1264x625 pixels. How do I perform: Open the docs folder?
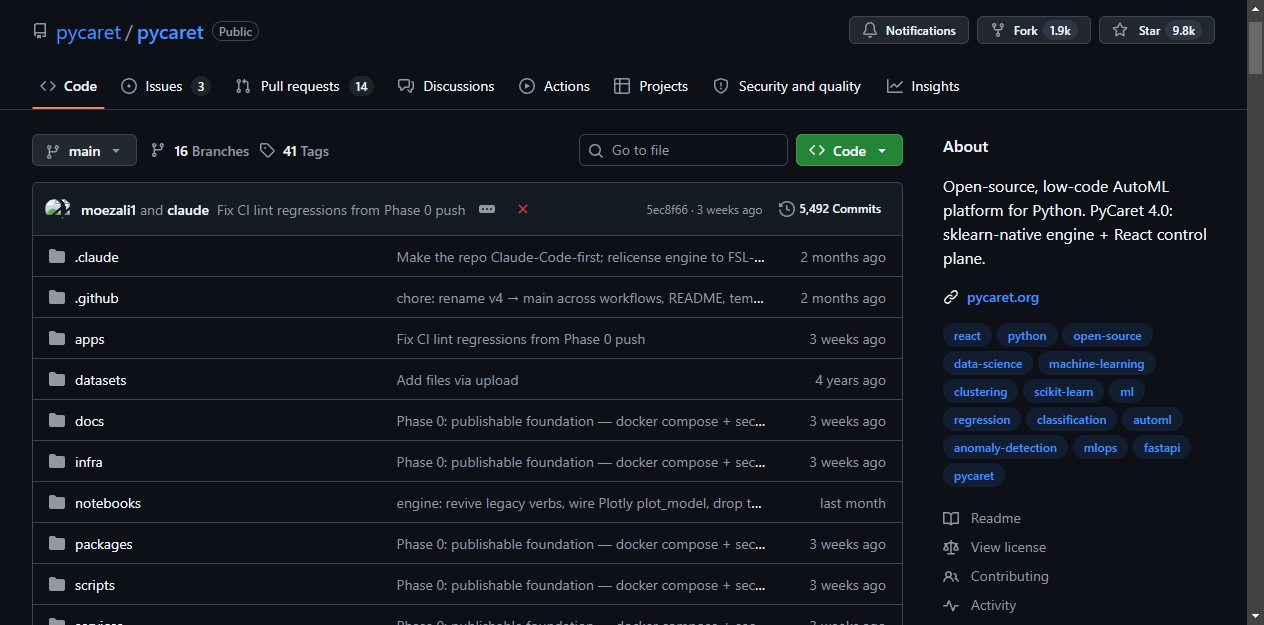pos(90,421)
